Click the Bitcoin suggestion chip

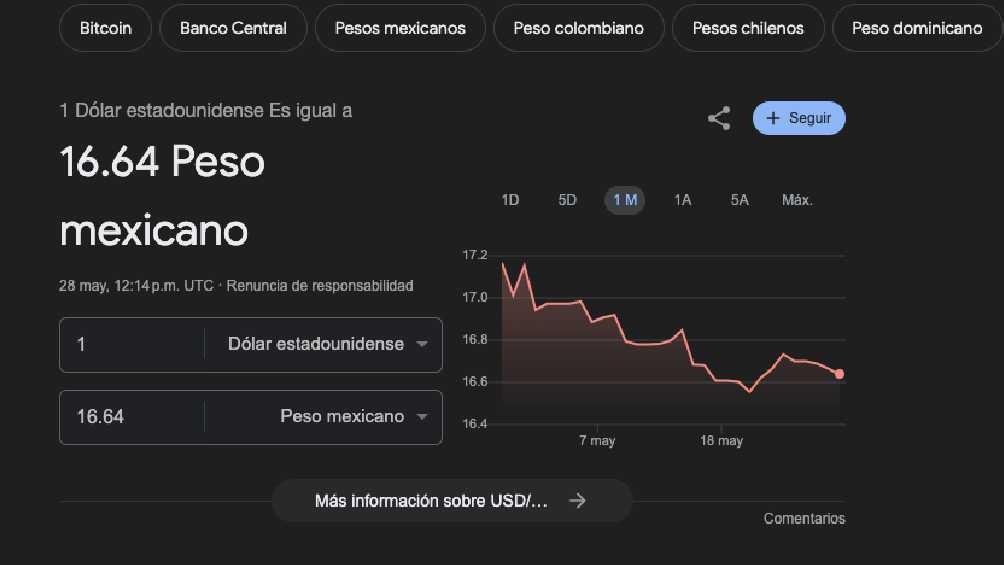[105, 28]
